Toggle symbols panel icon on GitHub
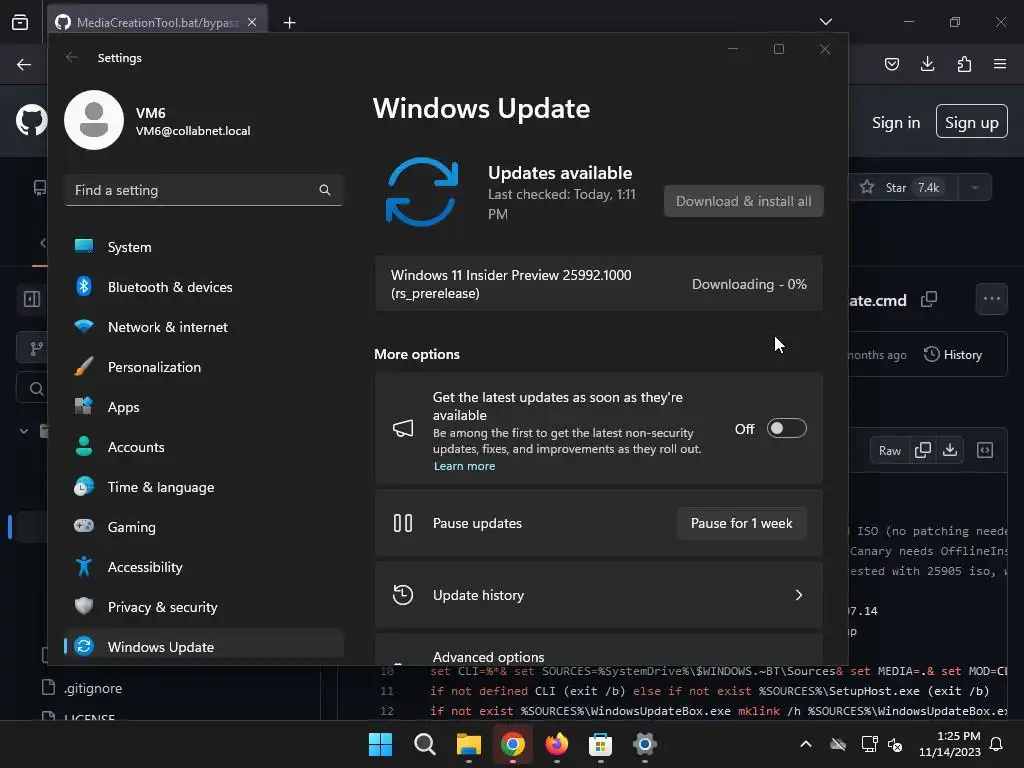The width and height of the screenshot is (1024, 768). (985, 451)
